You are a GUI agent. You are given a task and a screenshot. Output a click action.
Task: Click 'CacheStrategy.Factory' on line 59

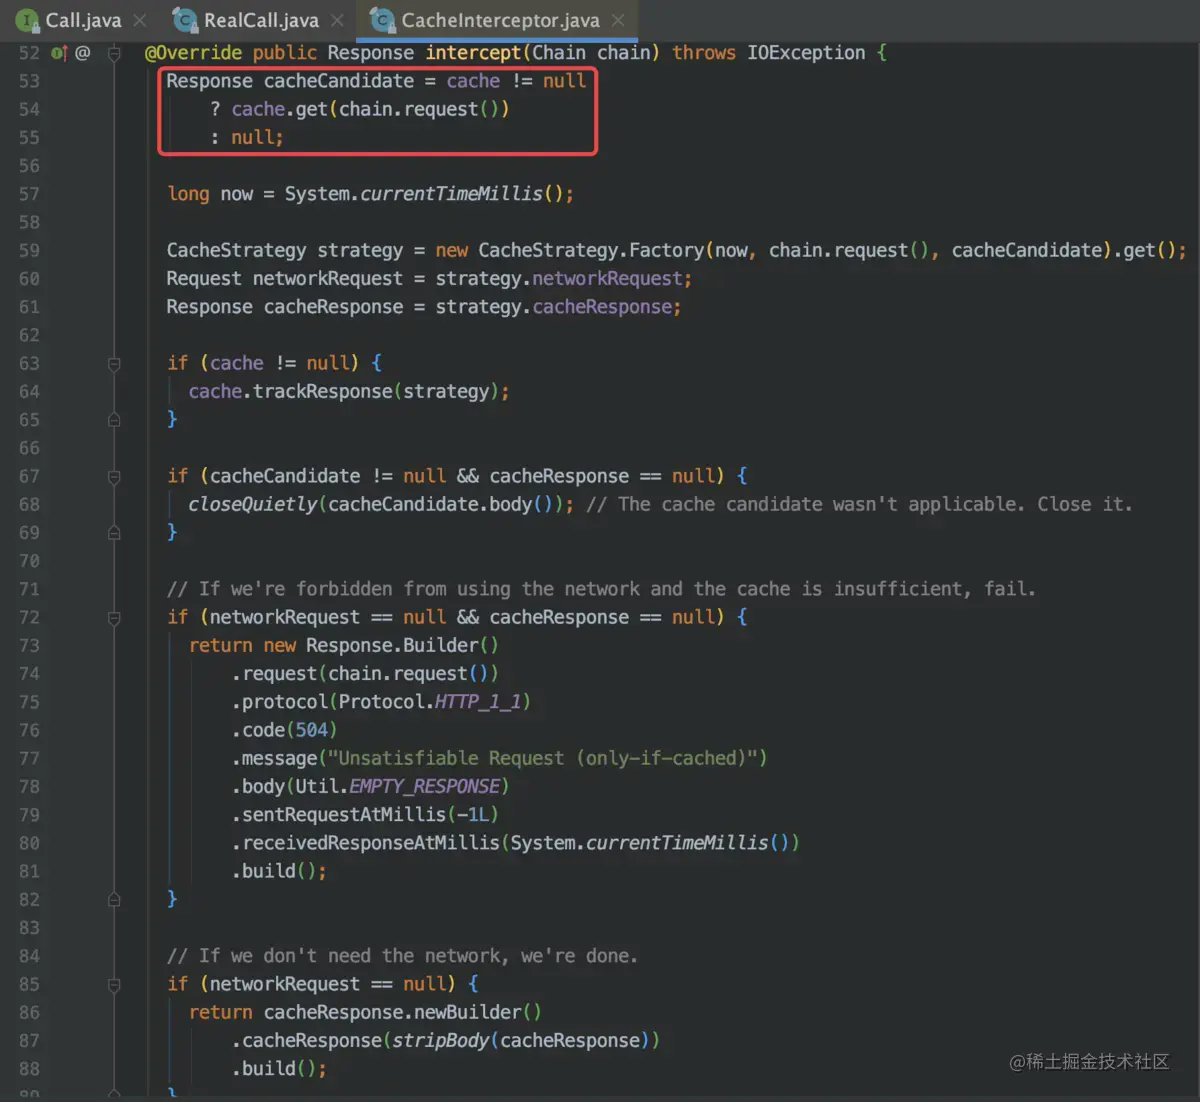591,251
